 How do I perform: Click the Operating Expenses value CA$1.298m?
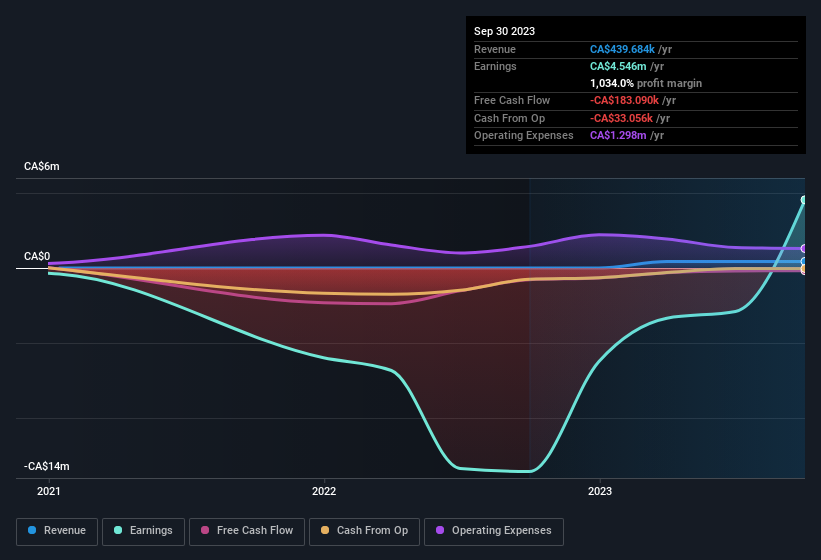click(618, 136)
